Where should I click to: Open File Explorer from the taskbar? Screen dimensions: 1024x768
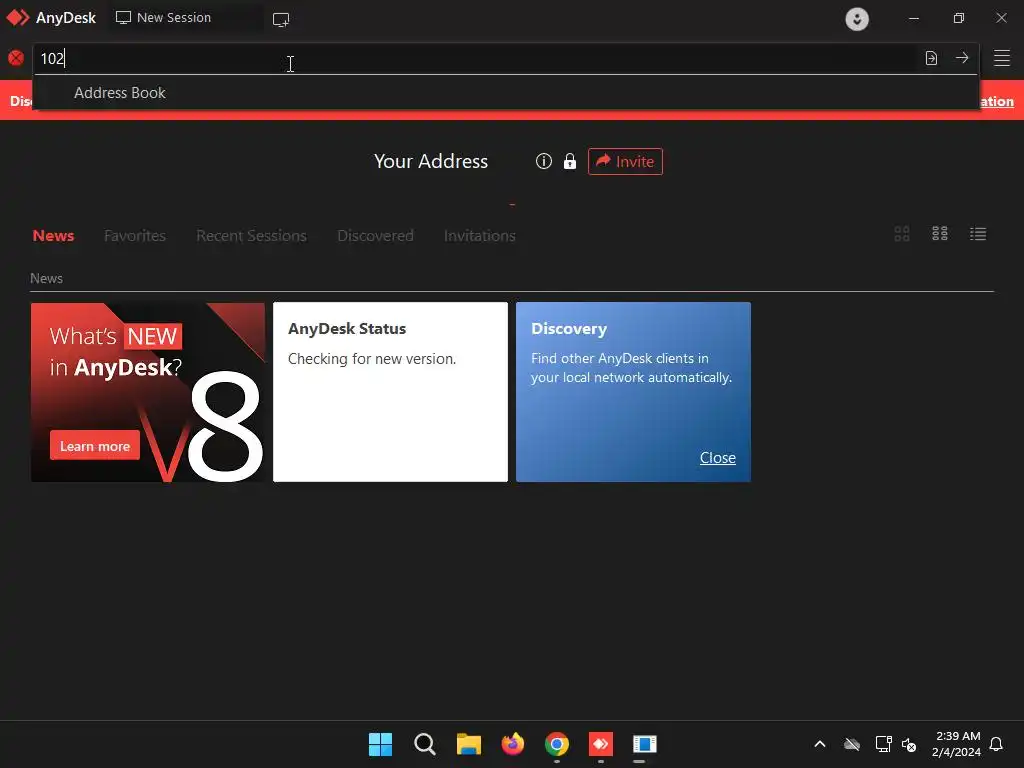[468, 744]
